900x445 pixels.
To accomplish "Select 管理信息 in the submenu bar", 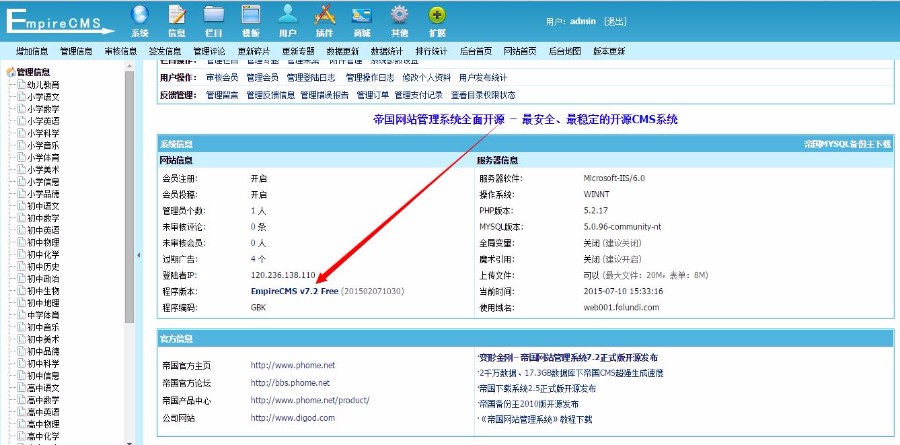I will point(76,51).
